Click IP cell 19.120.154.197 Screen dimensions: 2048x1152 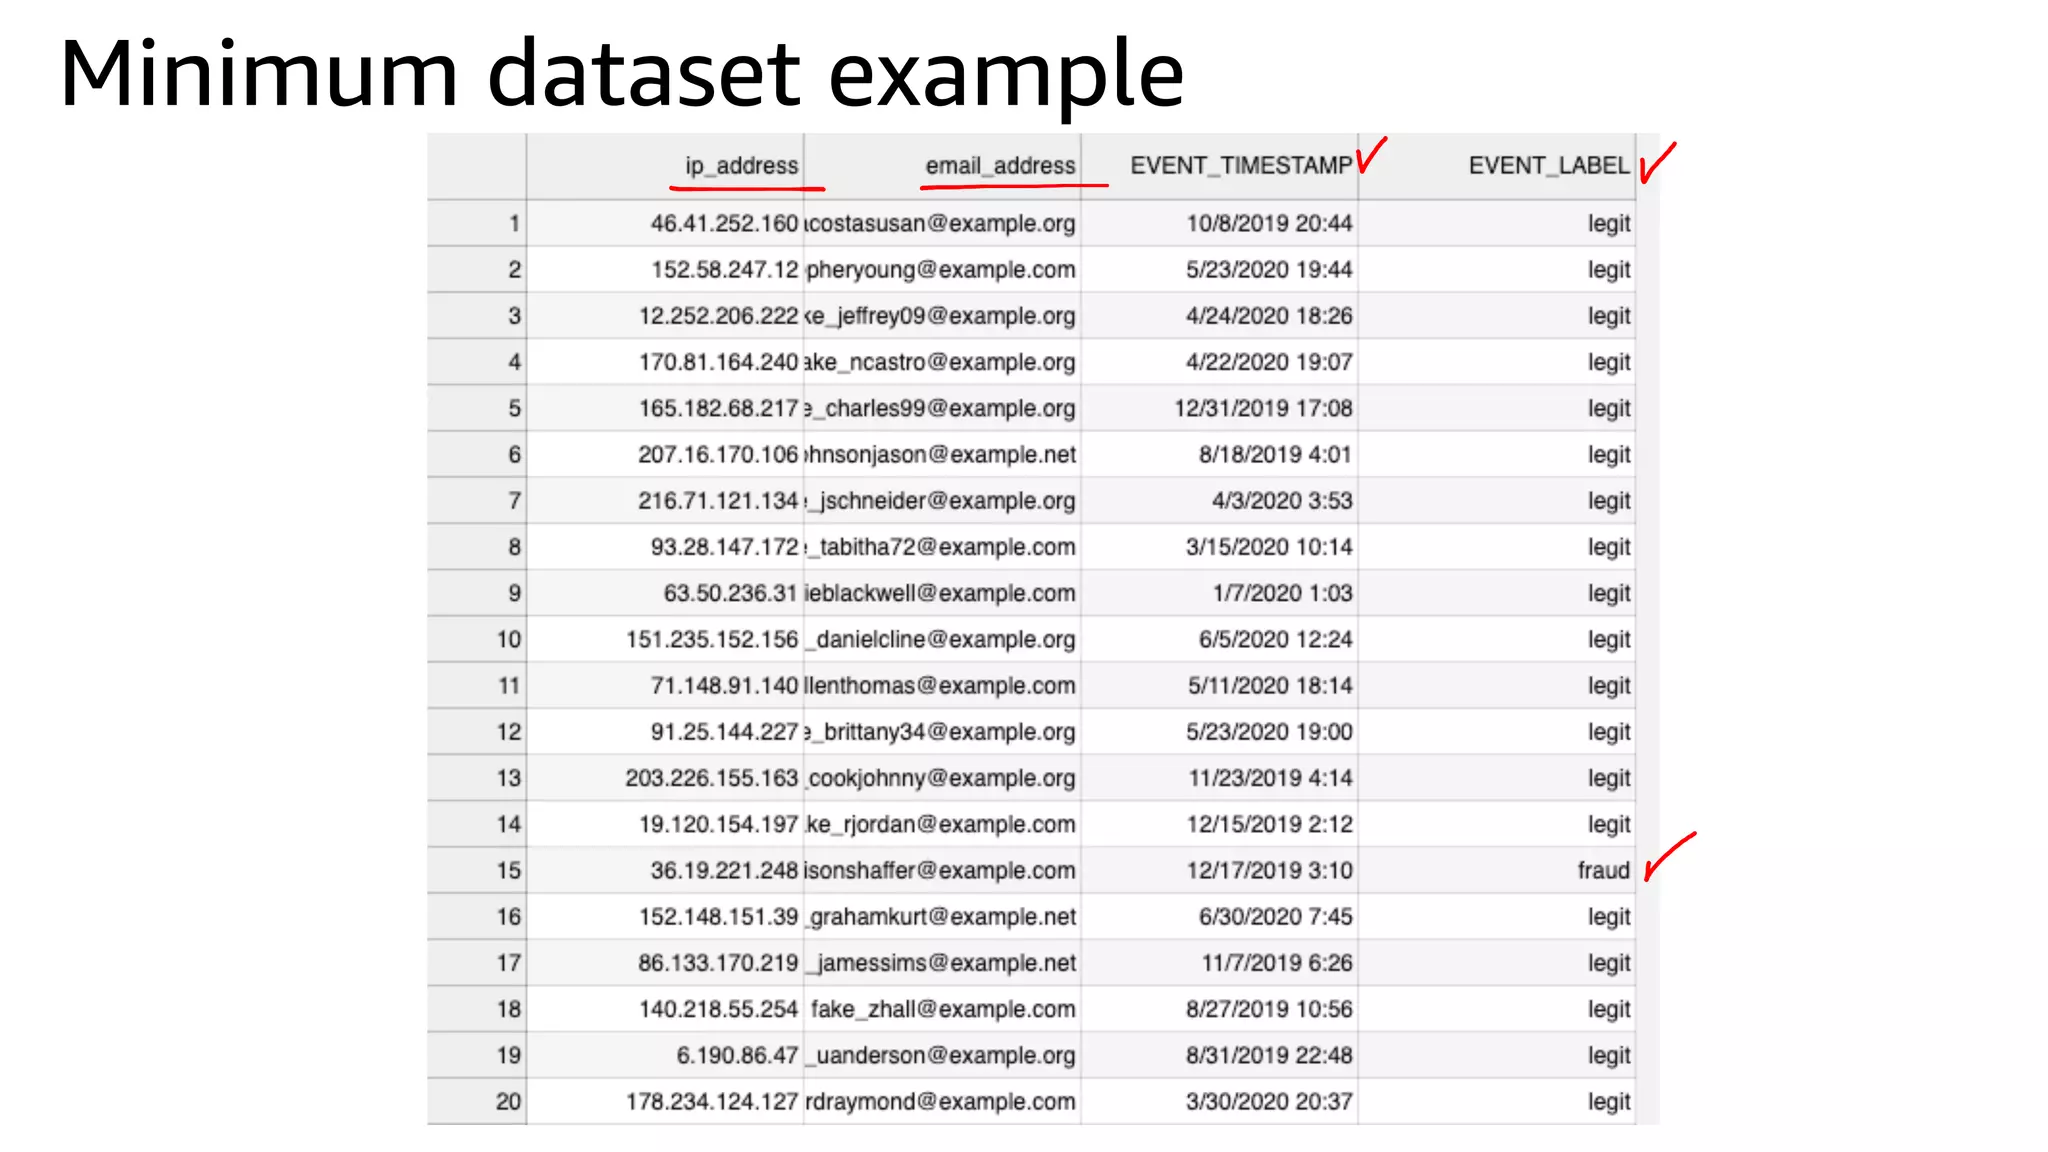tap(665, 824)
